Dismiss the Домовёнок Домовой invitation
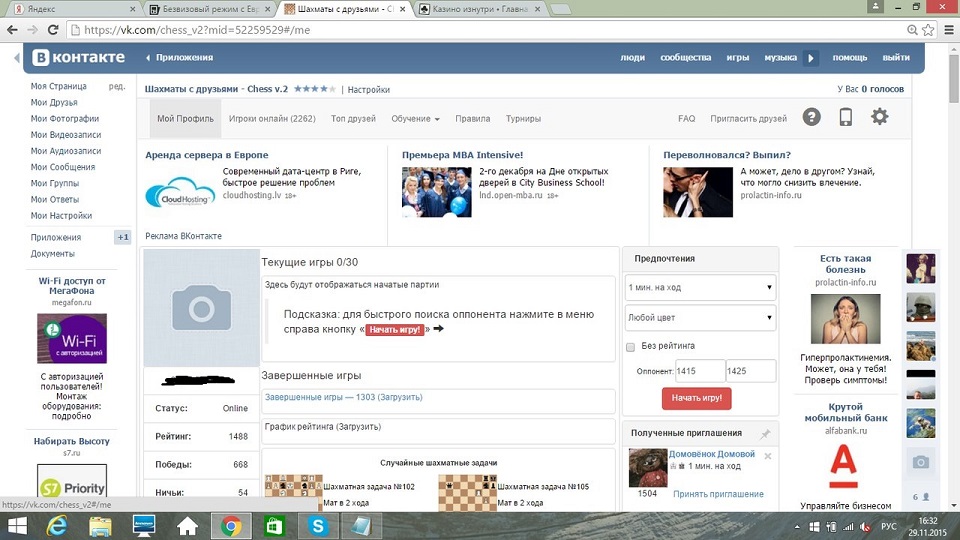Viewport: 960px width, 540px height. coord(768,456)
